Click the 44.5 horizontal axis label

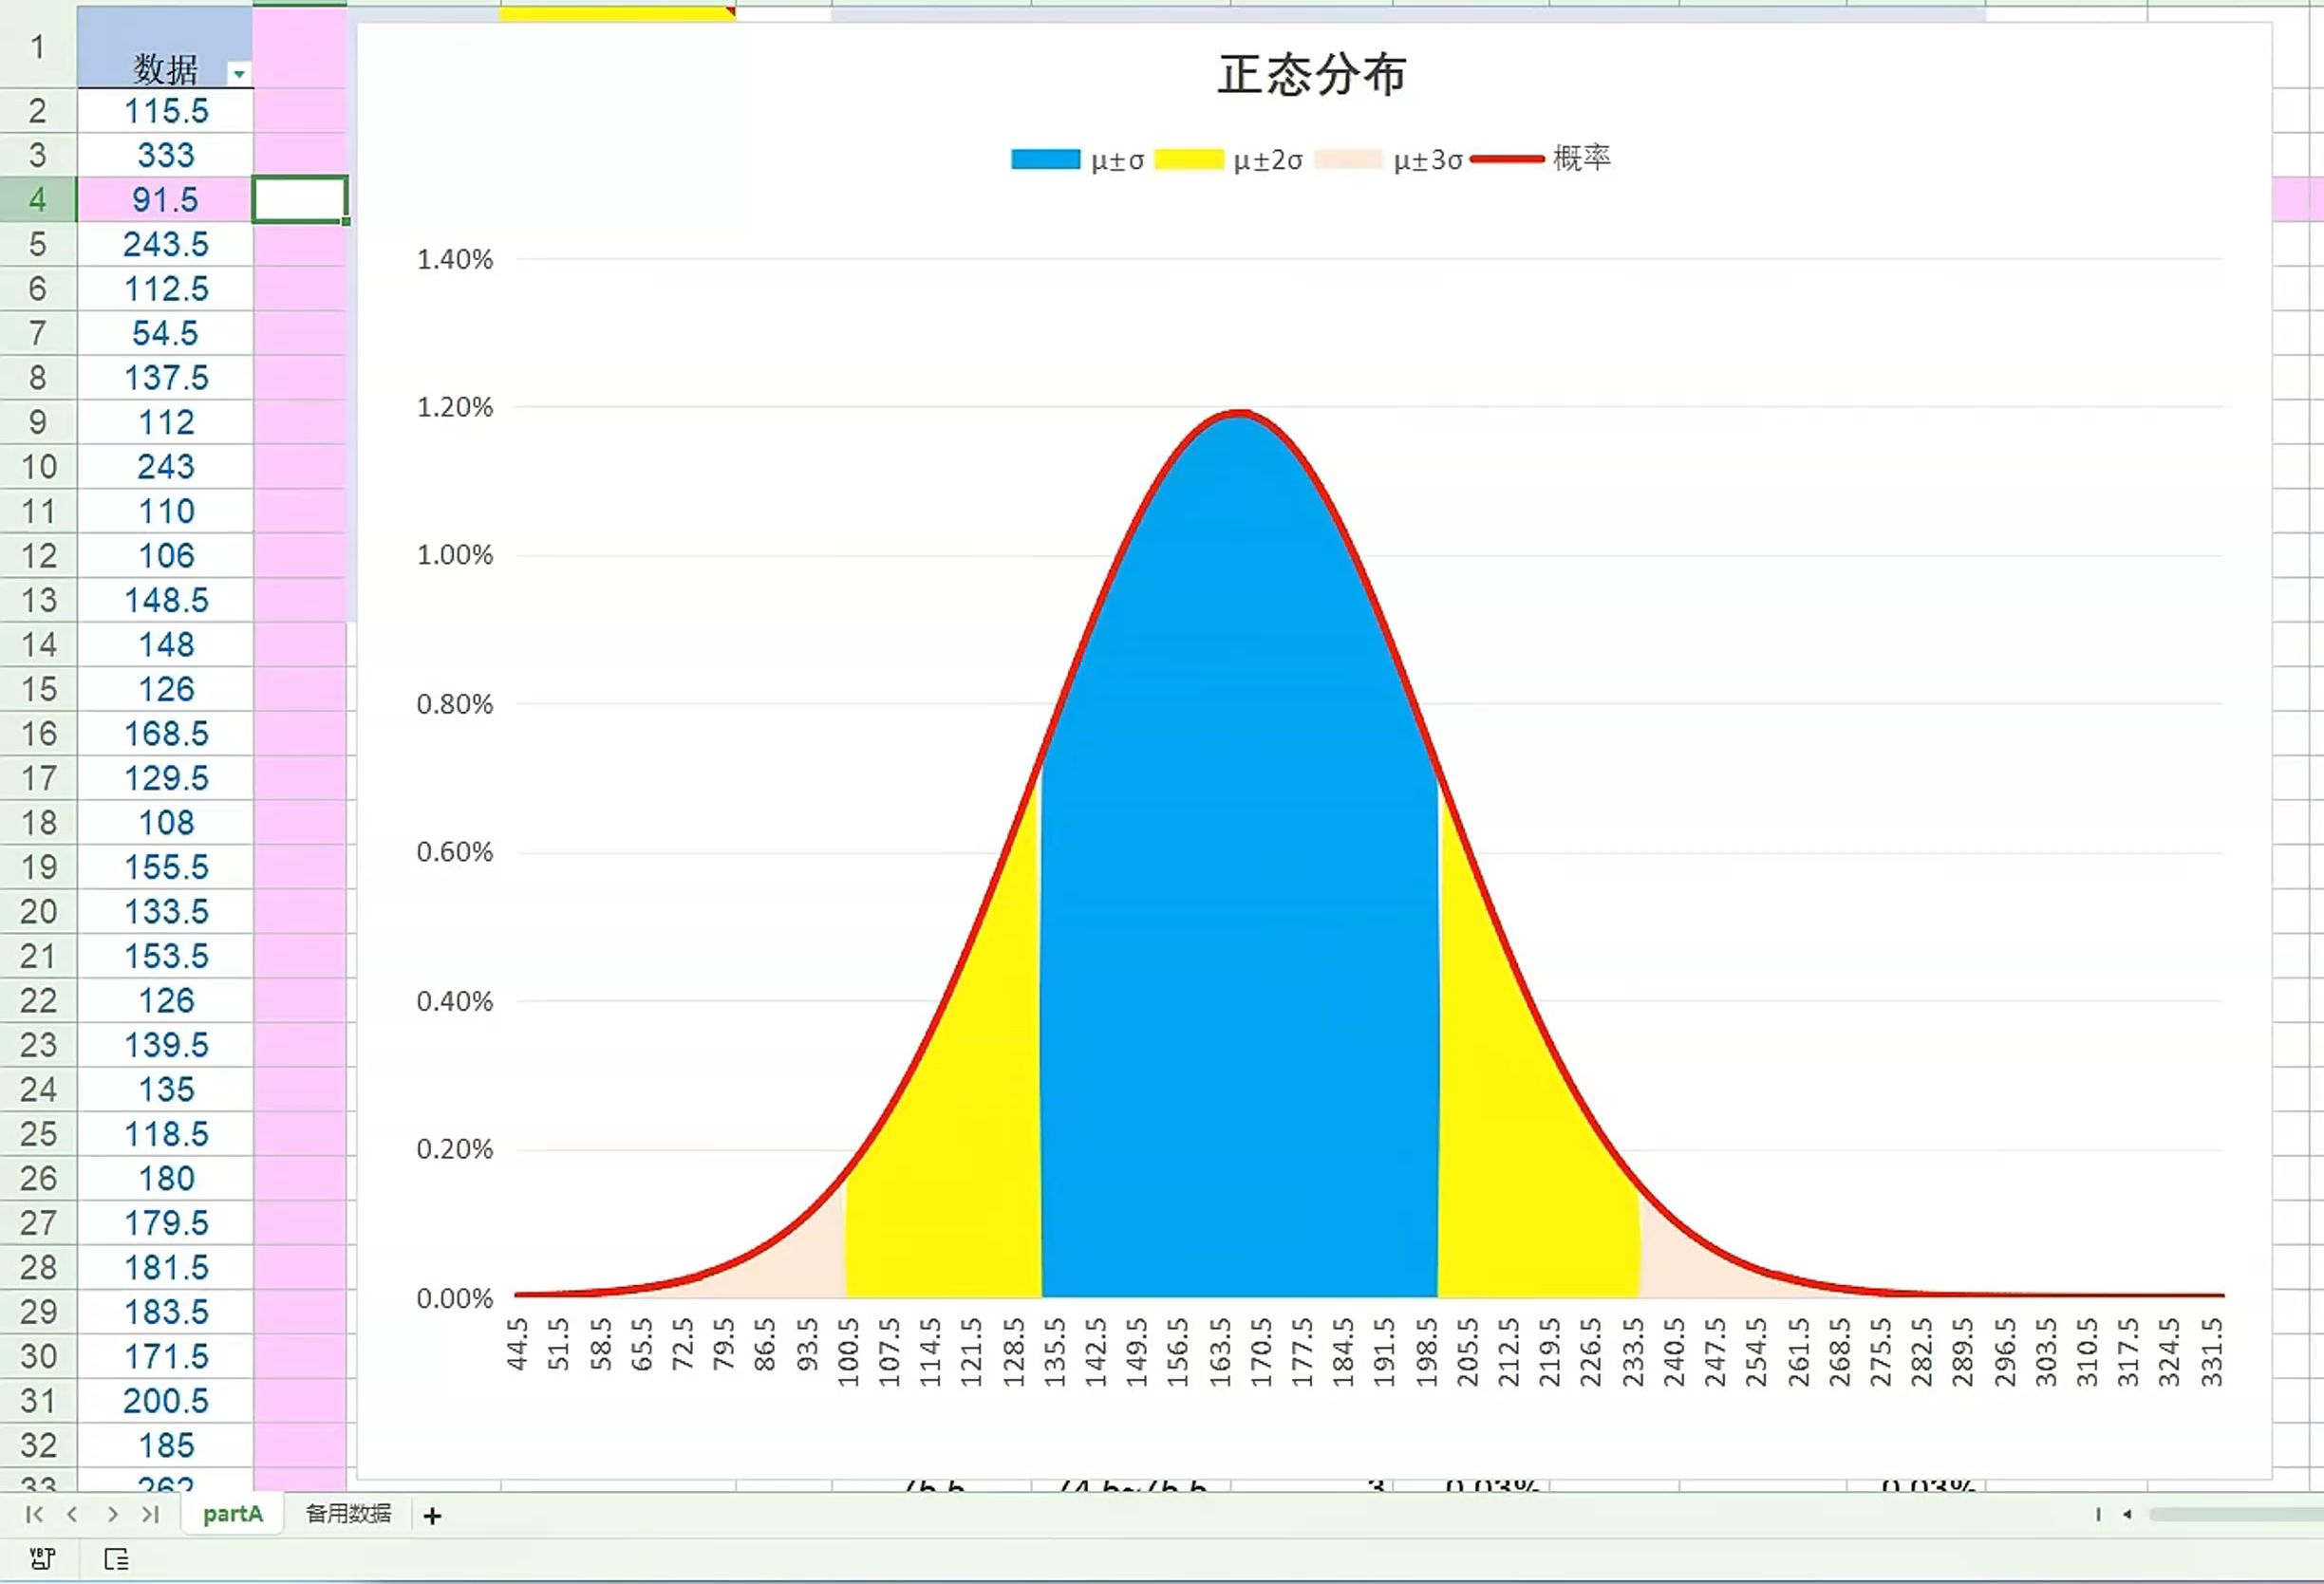(517, 1344)
